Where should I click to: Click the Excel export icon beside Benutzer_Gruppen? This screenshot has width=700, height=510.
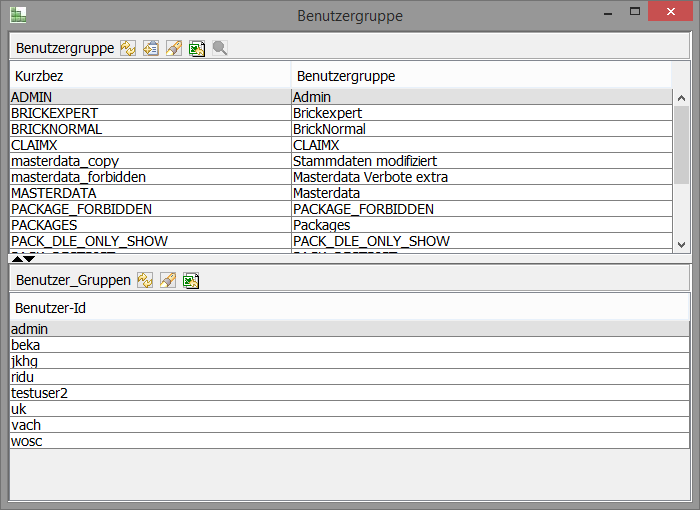pos(191,280)
